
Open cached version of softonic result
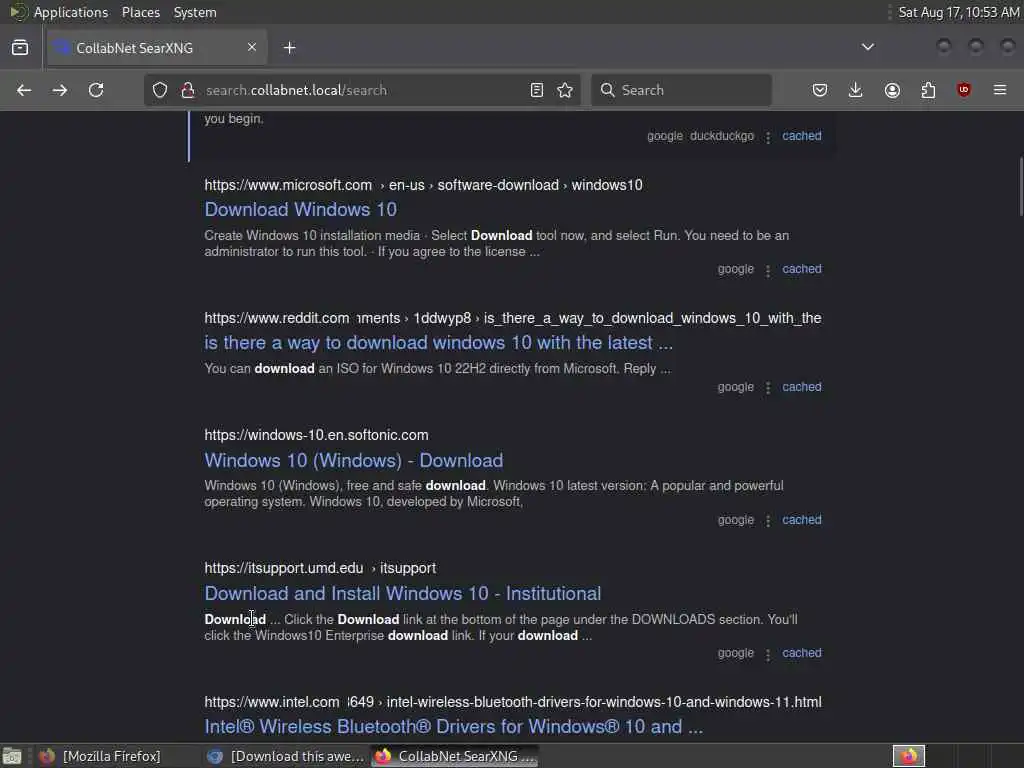tap(801, 520)
